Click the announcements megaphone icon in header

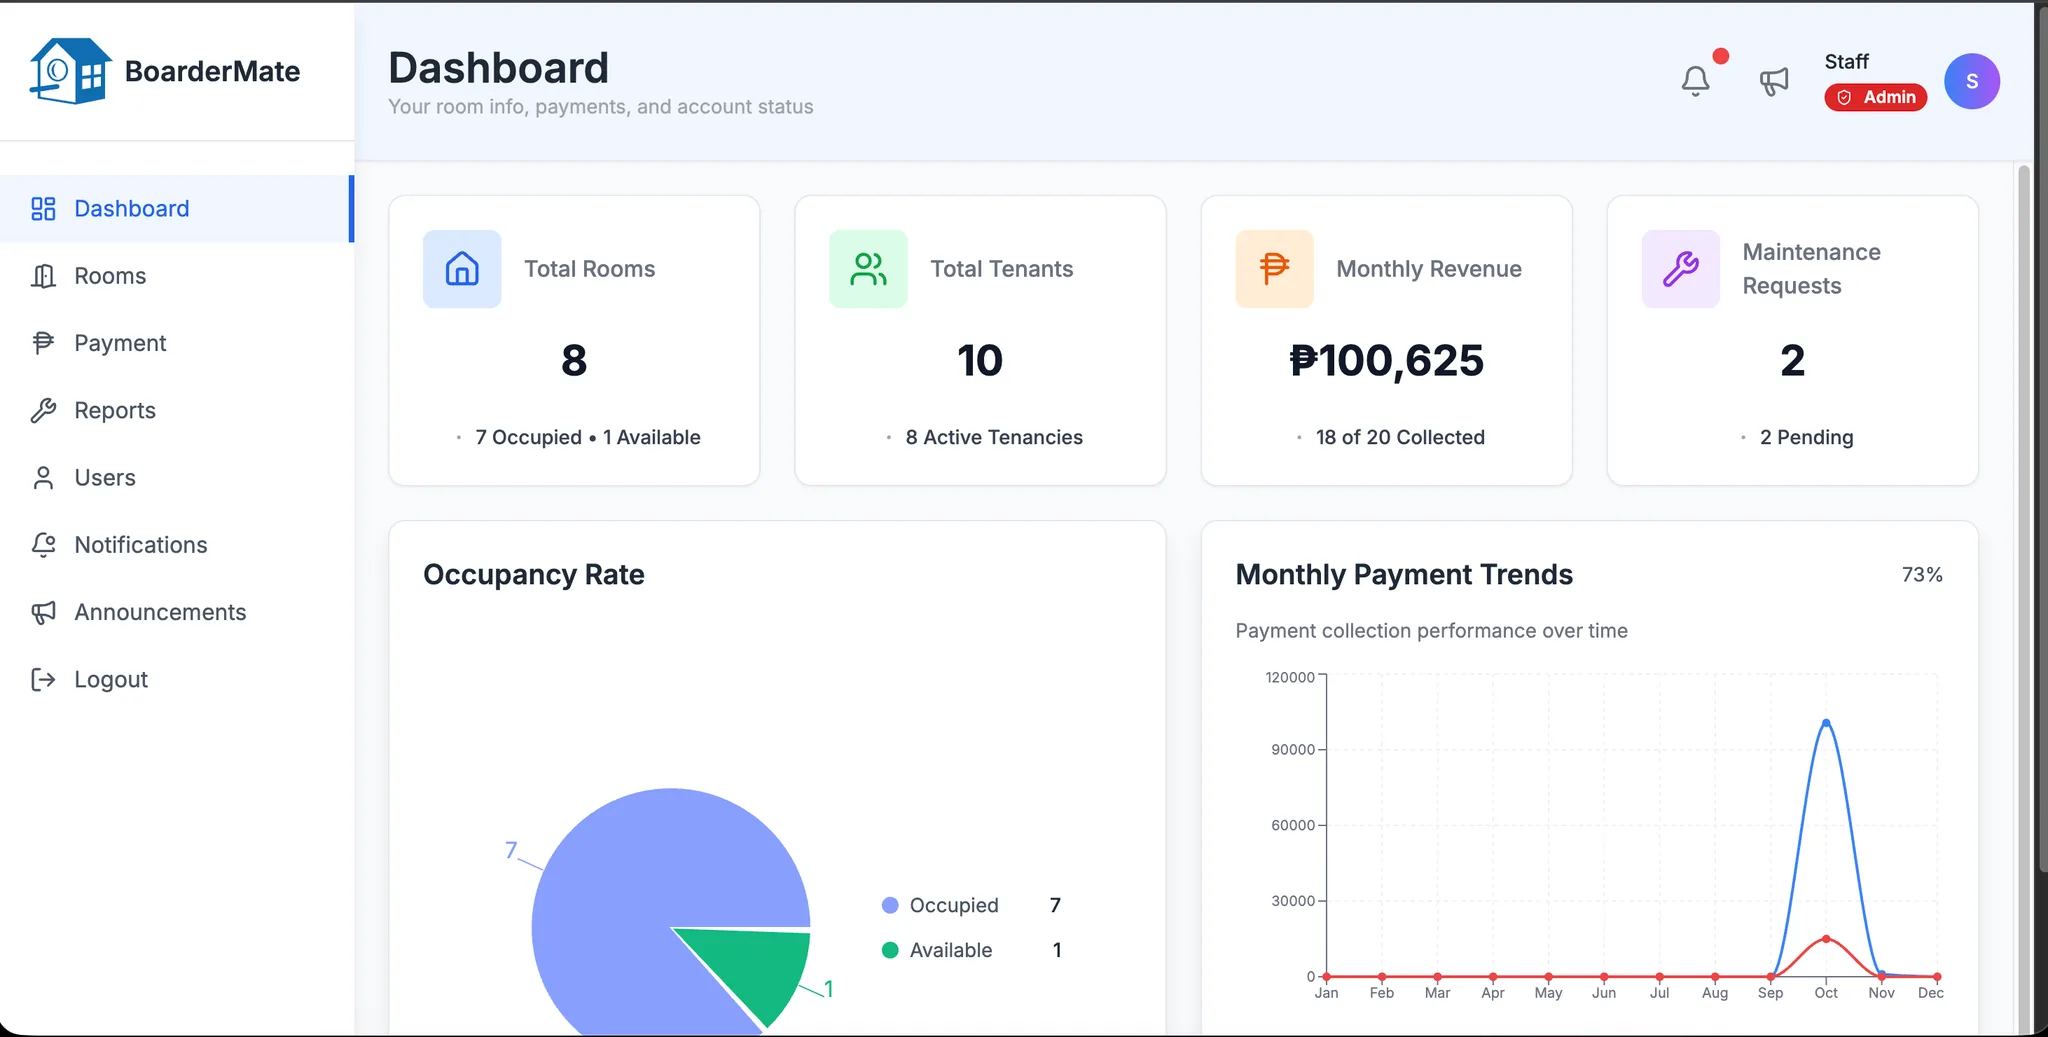1774,81
